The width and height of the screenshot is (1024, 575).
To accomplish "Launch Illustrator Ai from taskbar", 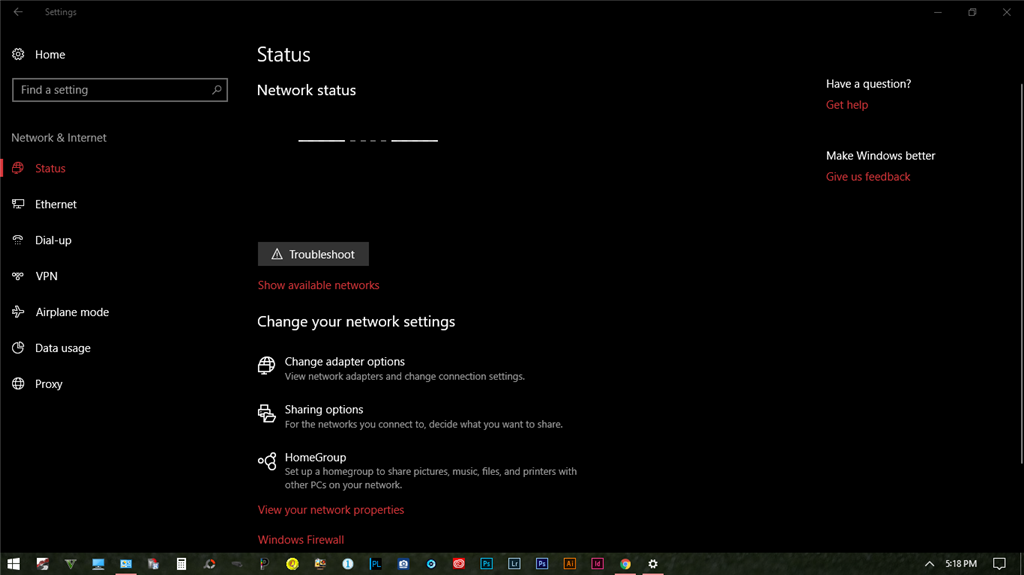I will 569,563.
